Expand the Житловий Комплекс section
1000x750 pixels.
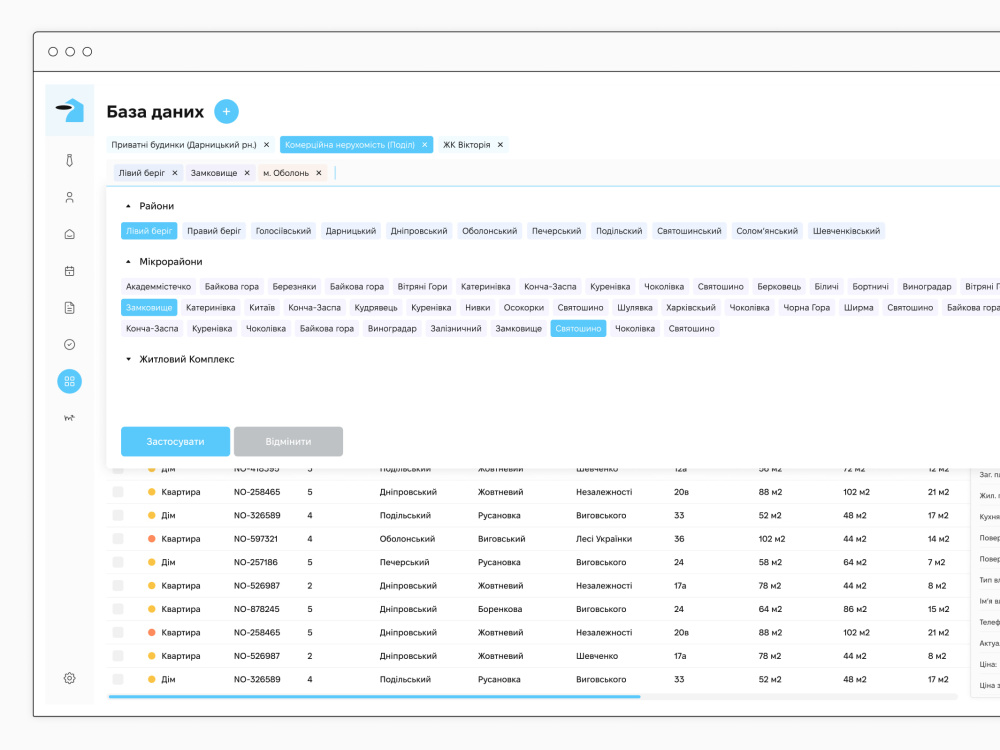click(x=128, y=359)
